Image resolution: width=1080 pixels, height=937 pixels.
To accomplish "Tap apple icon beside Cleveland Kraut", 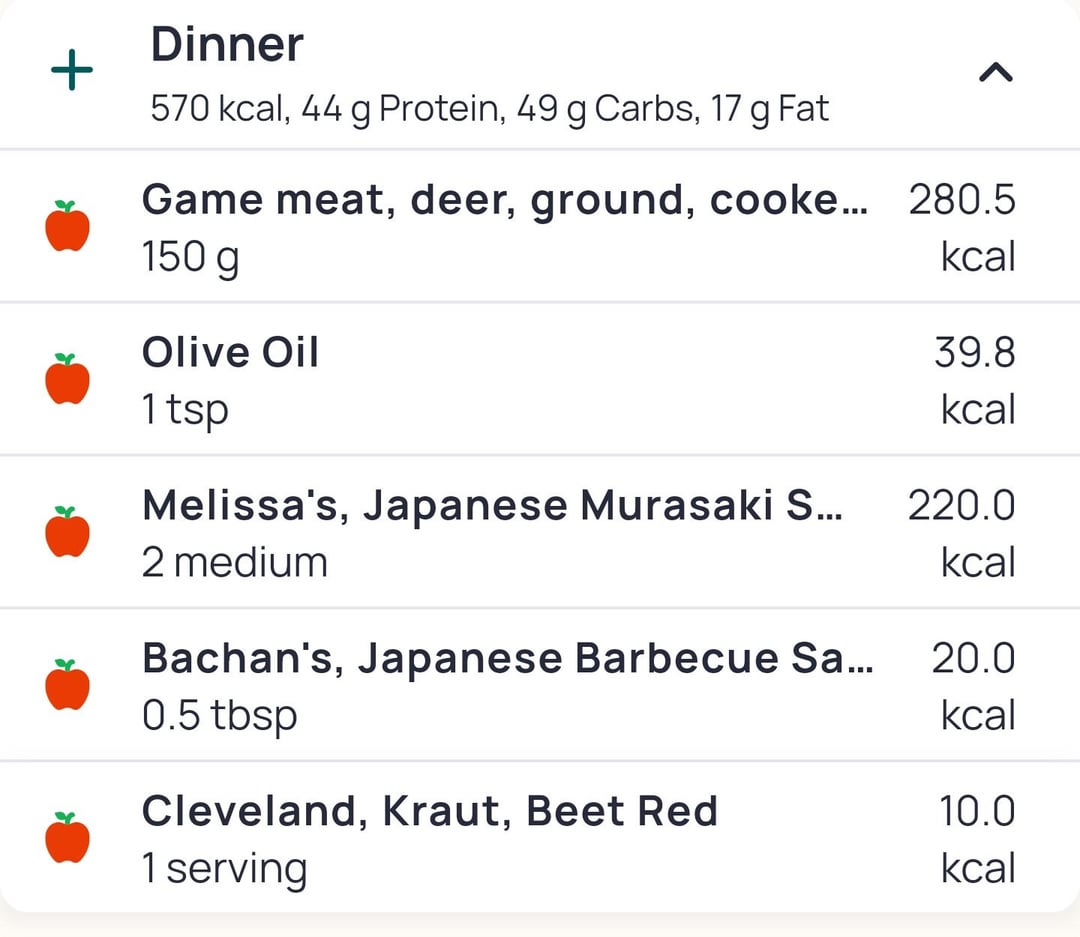I will click(x=68, y=838).
